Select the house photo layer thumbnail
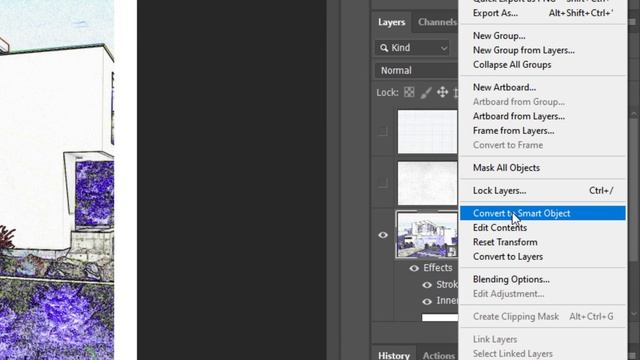The image size is (640, 360). [x=427, y=235]
